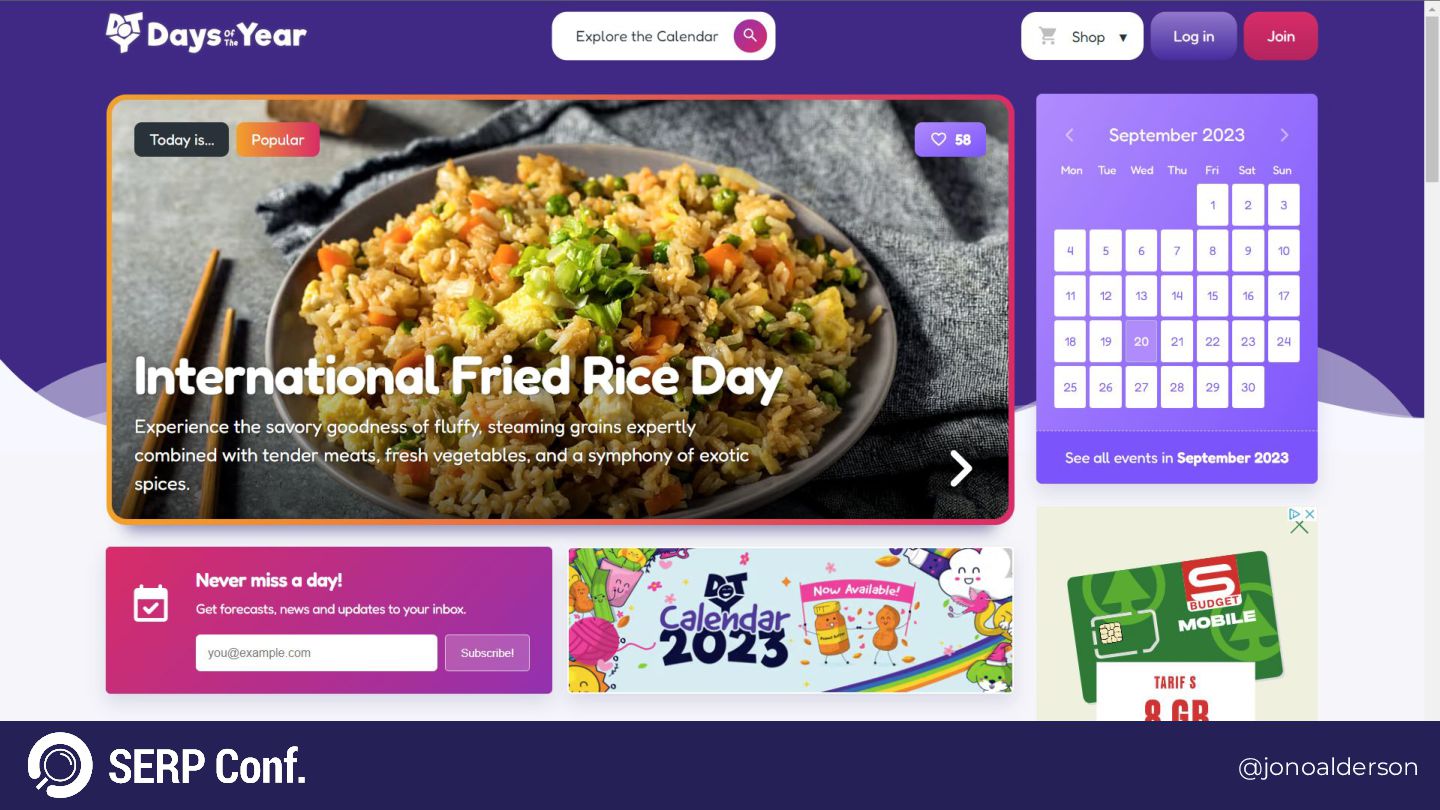Select the Popular tag
Viewport: 1440px width, 810px height.
click(278, 140)
